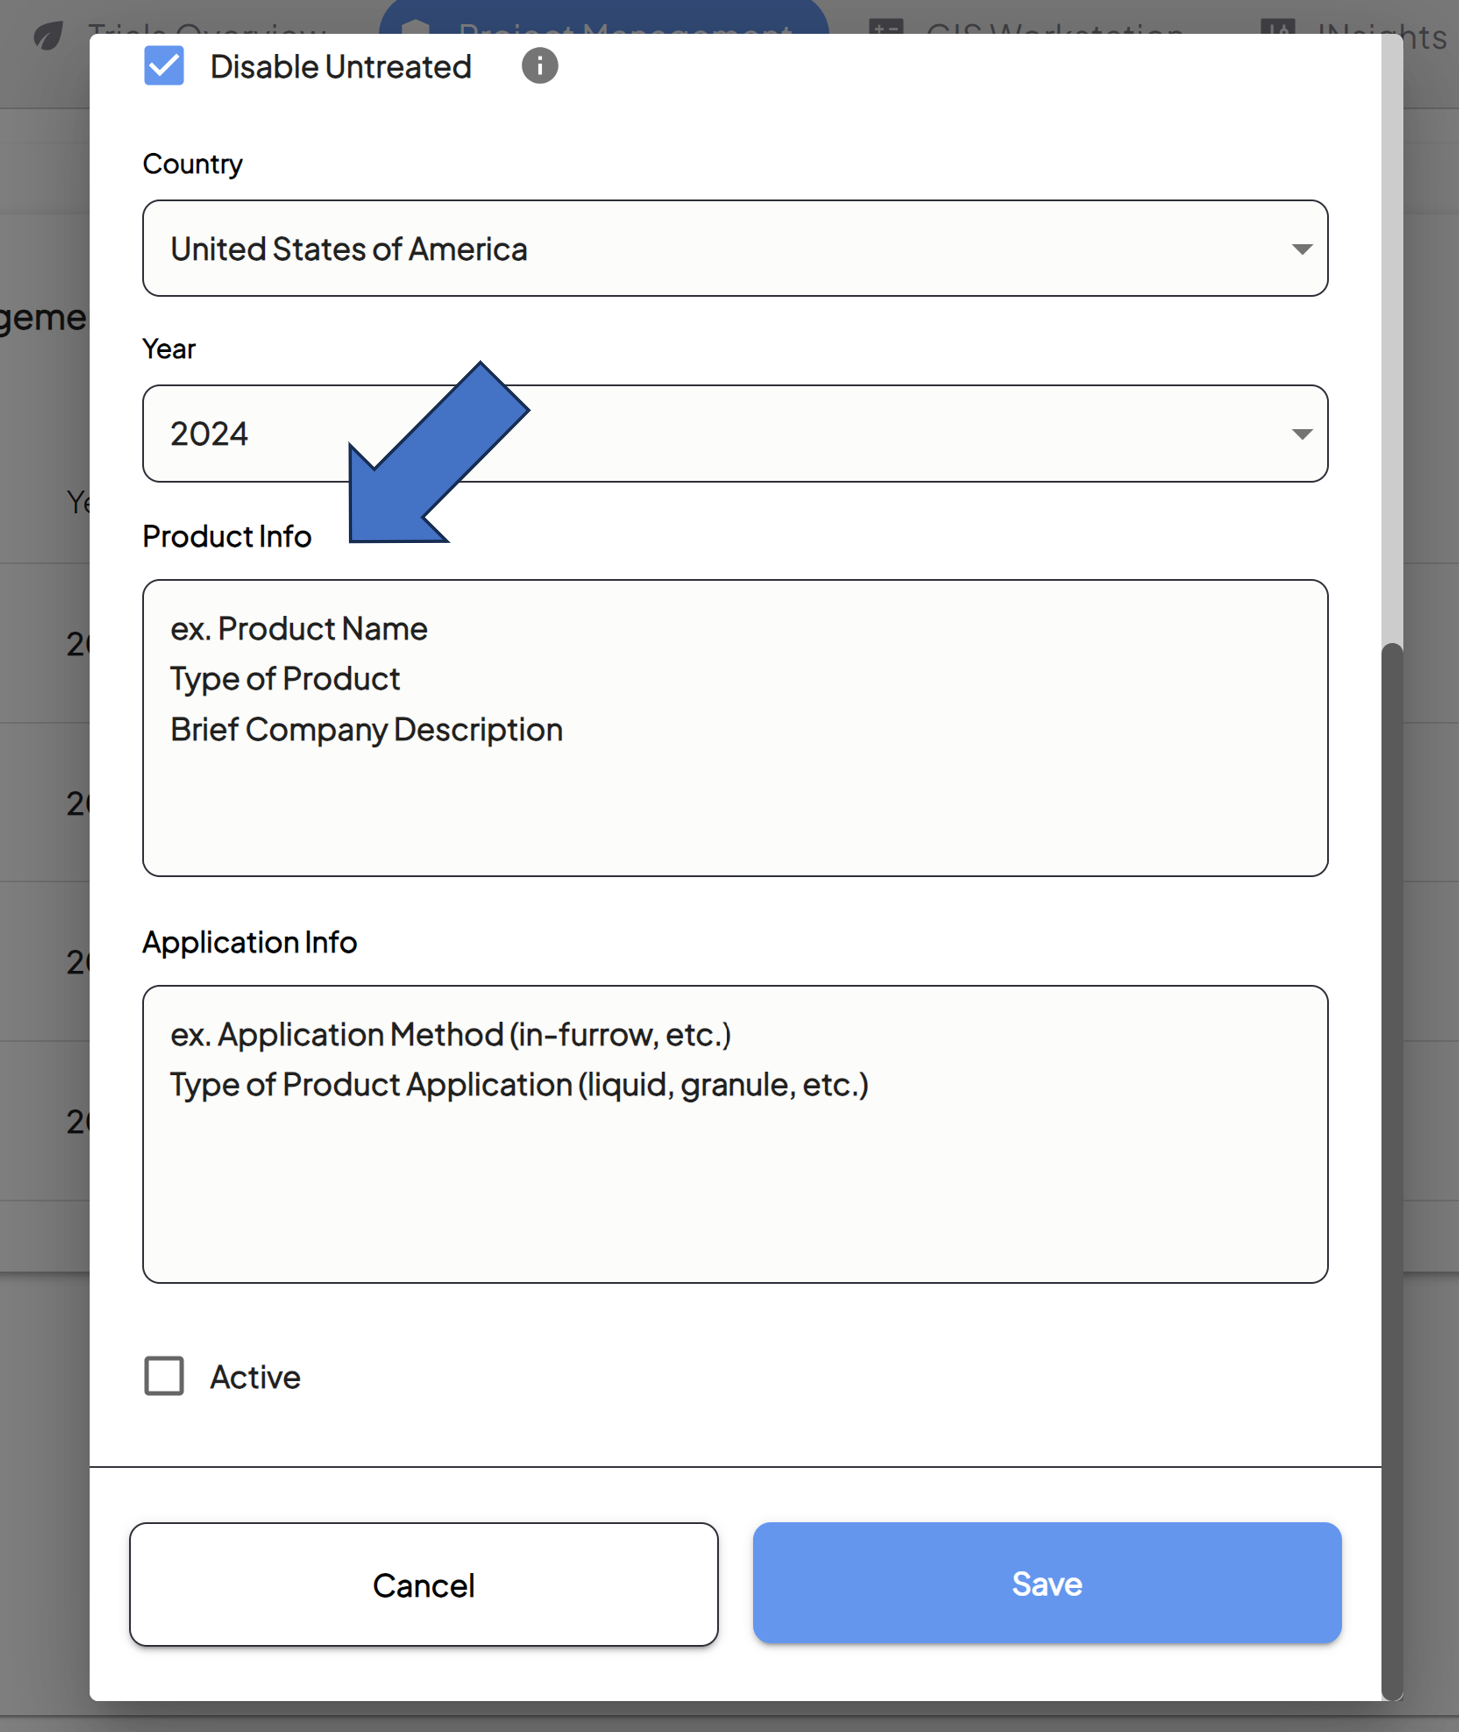Select the 2024 value in Year field
This screenshot has width=1459, height=1732.
(209, 434)
